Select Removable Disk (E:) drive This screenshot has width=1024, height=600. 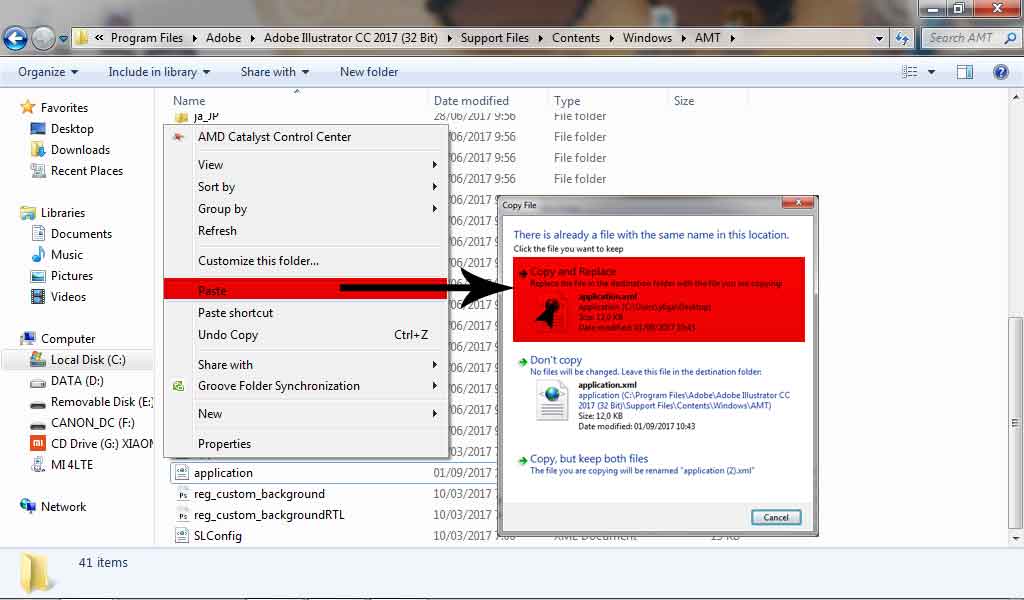pyautogui.click(x=102, y=402)
